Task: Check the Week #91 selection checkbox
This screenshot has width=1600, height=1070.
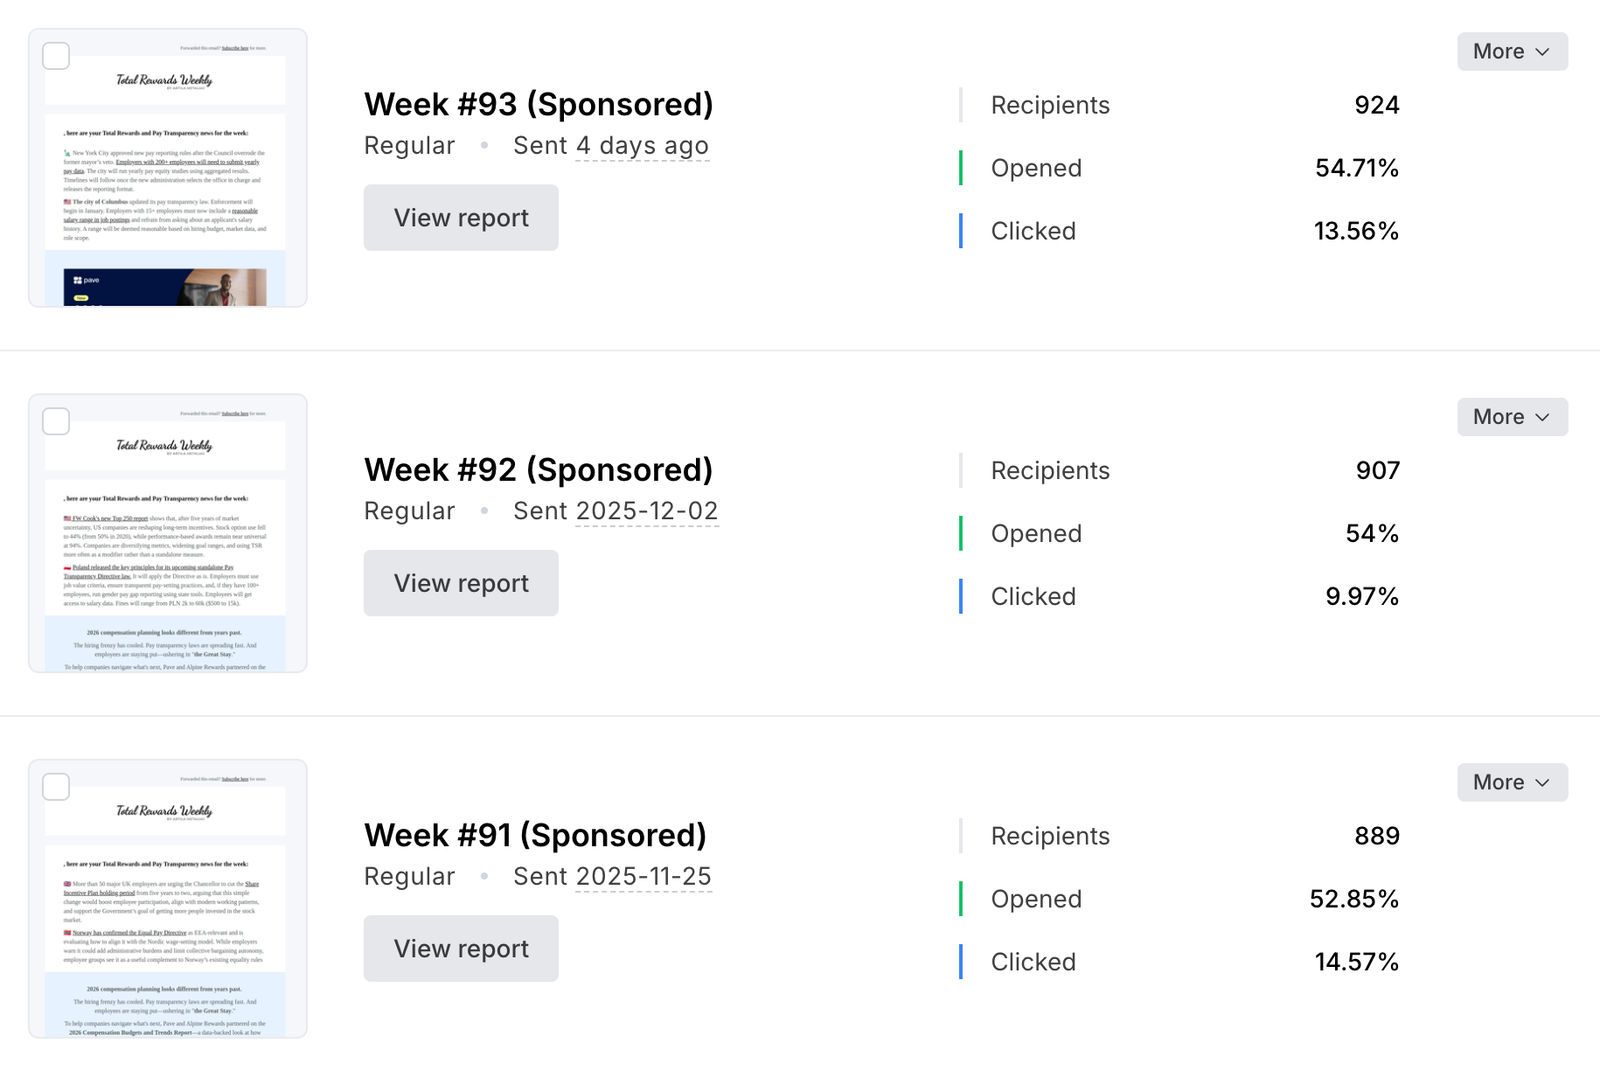Action: [56, 787]
